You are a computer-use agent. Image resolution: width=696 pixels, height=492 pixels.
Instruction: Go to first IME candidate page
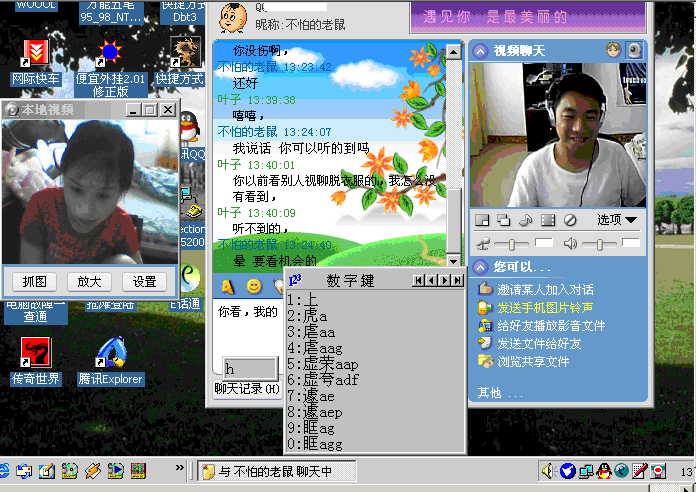click(x=418, y=280)
